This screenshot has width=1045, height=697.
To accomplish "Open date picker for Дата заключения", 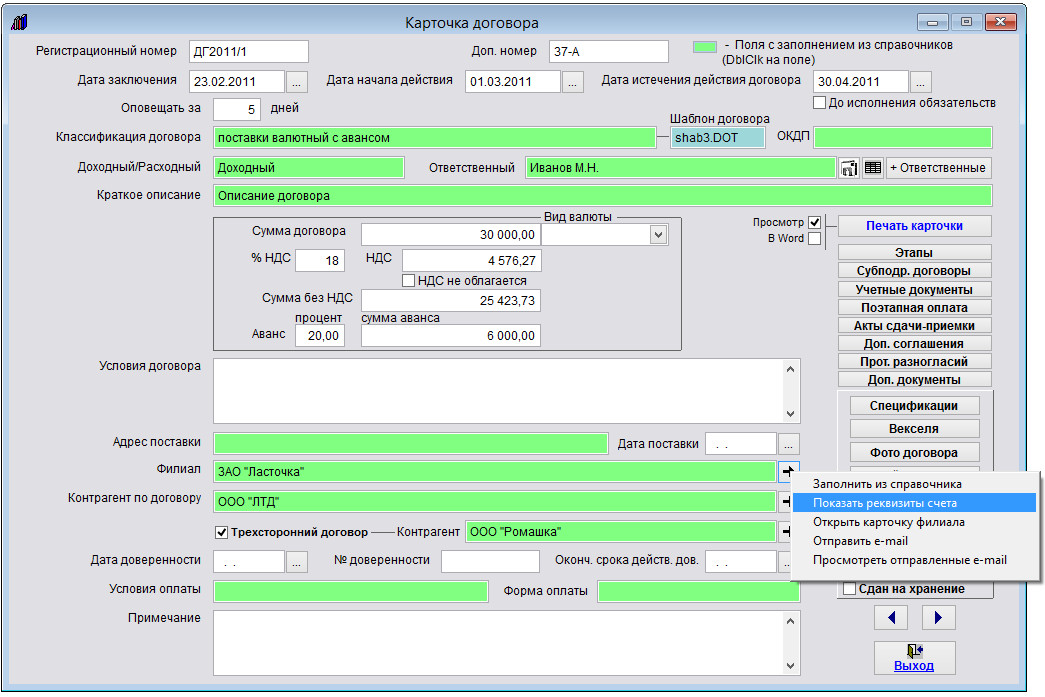I will 299,82.
